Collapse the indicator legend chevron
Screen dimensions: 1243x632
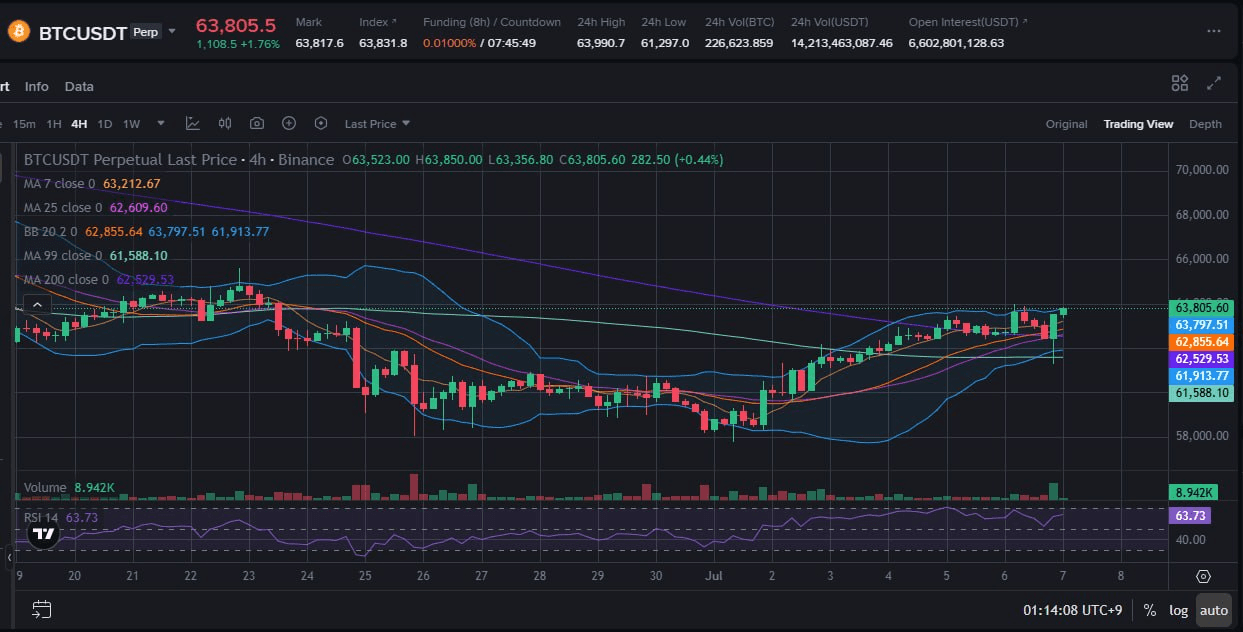pos(36,305)
